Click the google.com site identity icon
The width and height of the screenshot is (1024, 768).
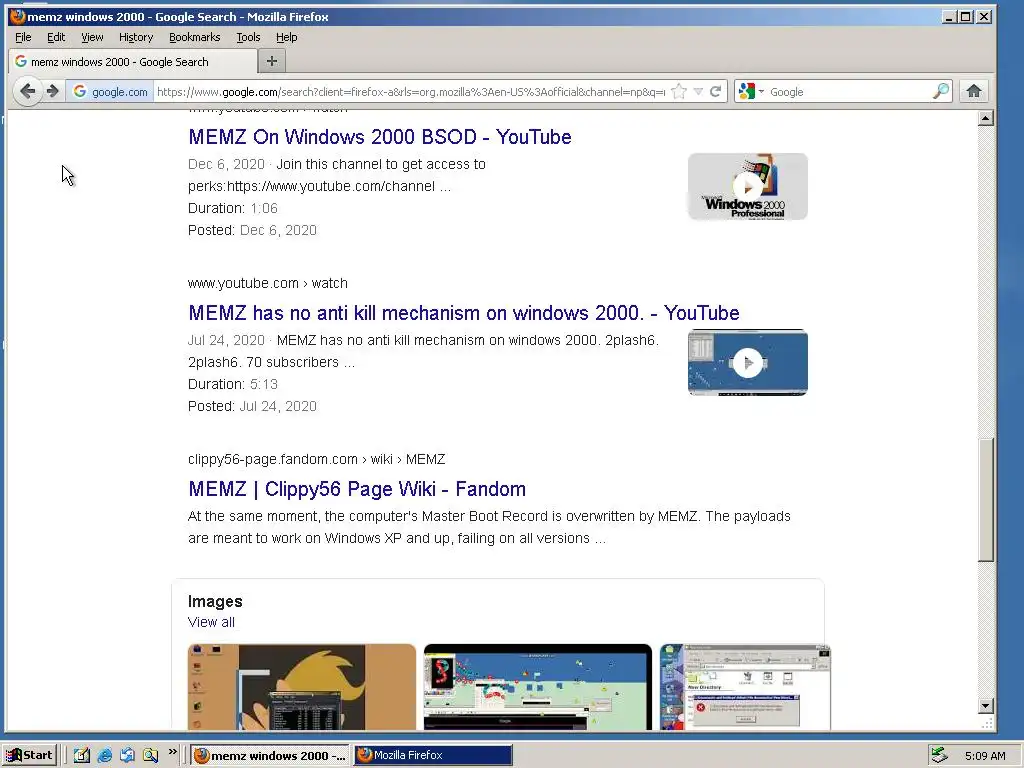click(110, 92)
